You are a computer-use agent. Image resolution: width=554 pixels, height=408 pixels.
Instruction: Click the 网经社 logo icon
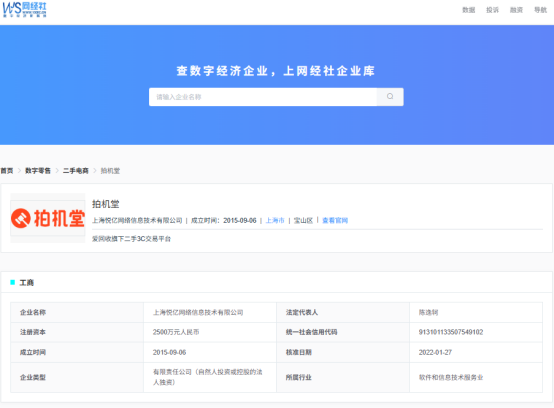tap(24, 10)
